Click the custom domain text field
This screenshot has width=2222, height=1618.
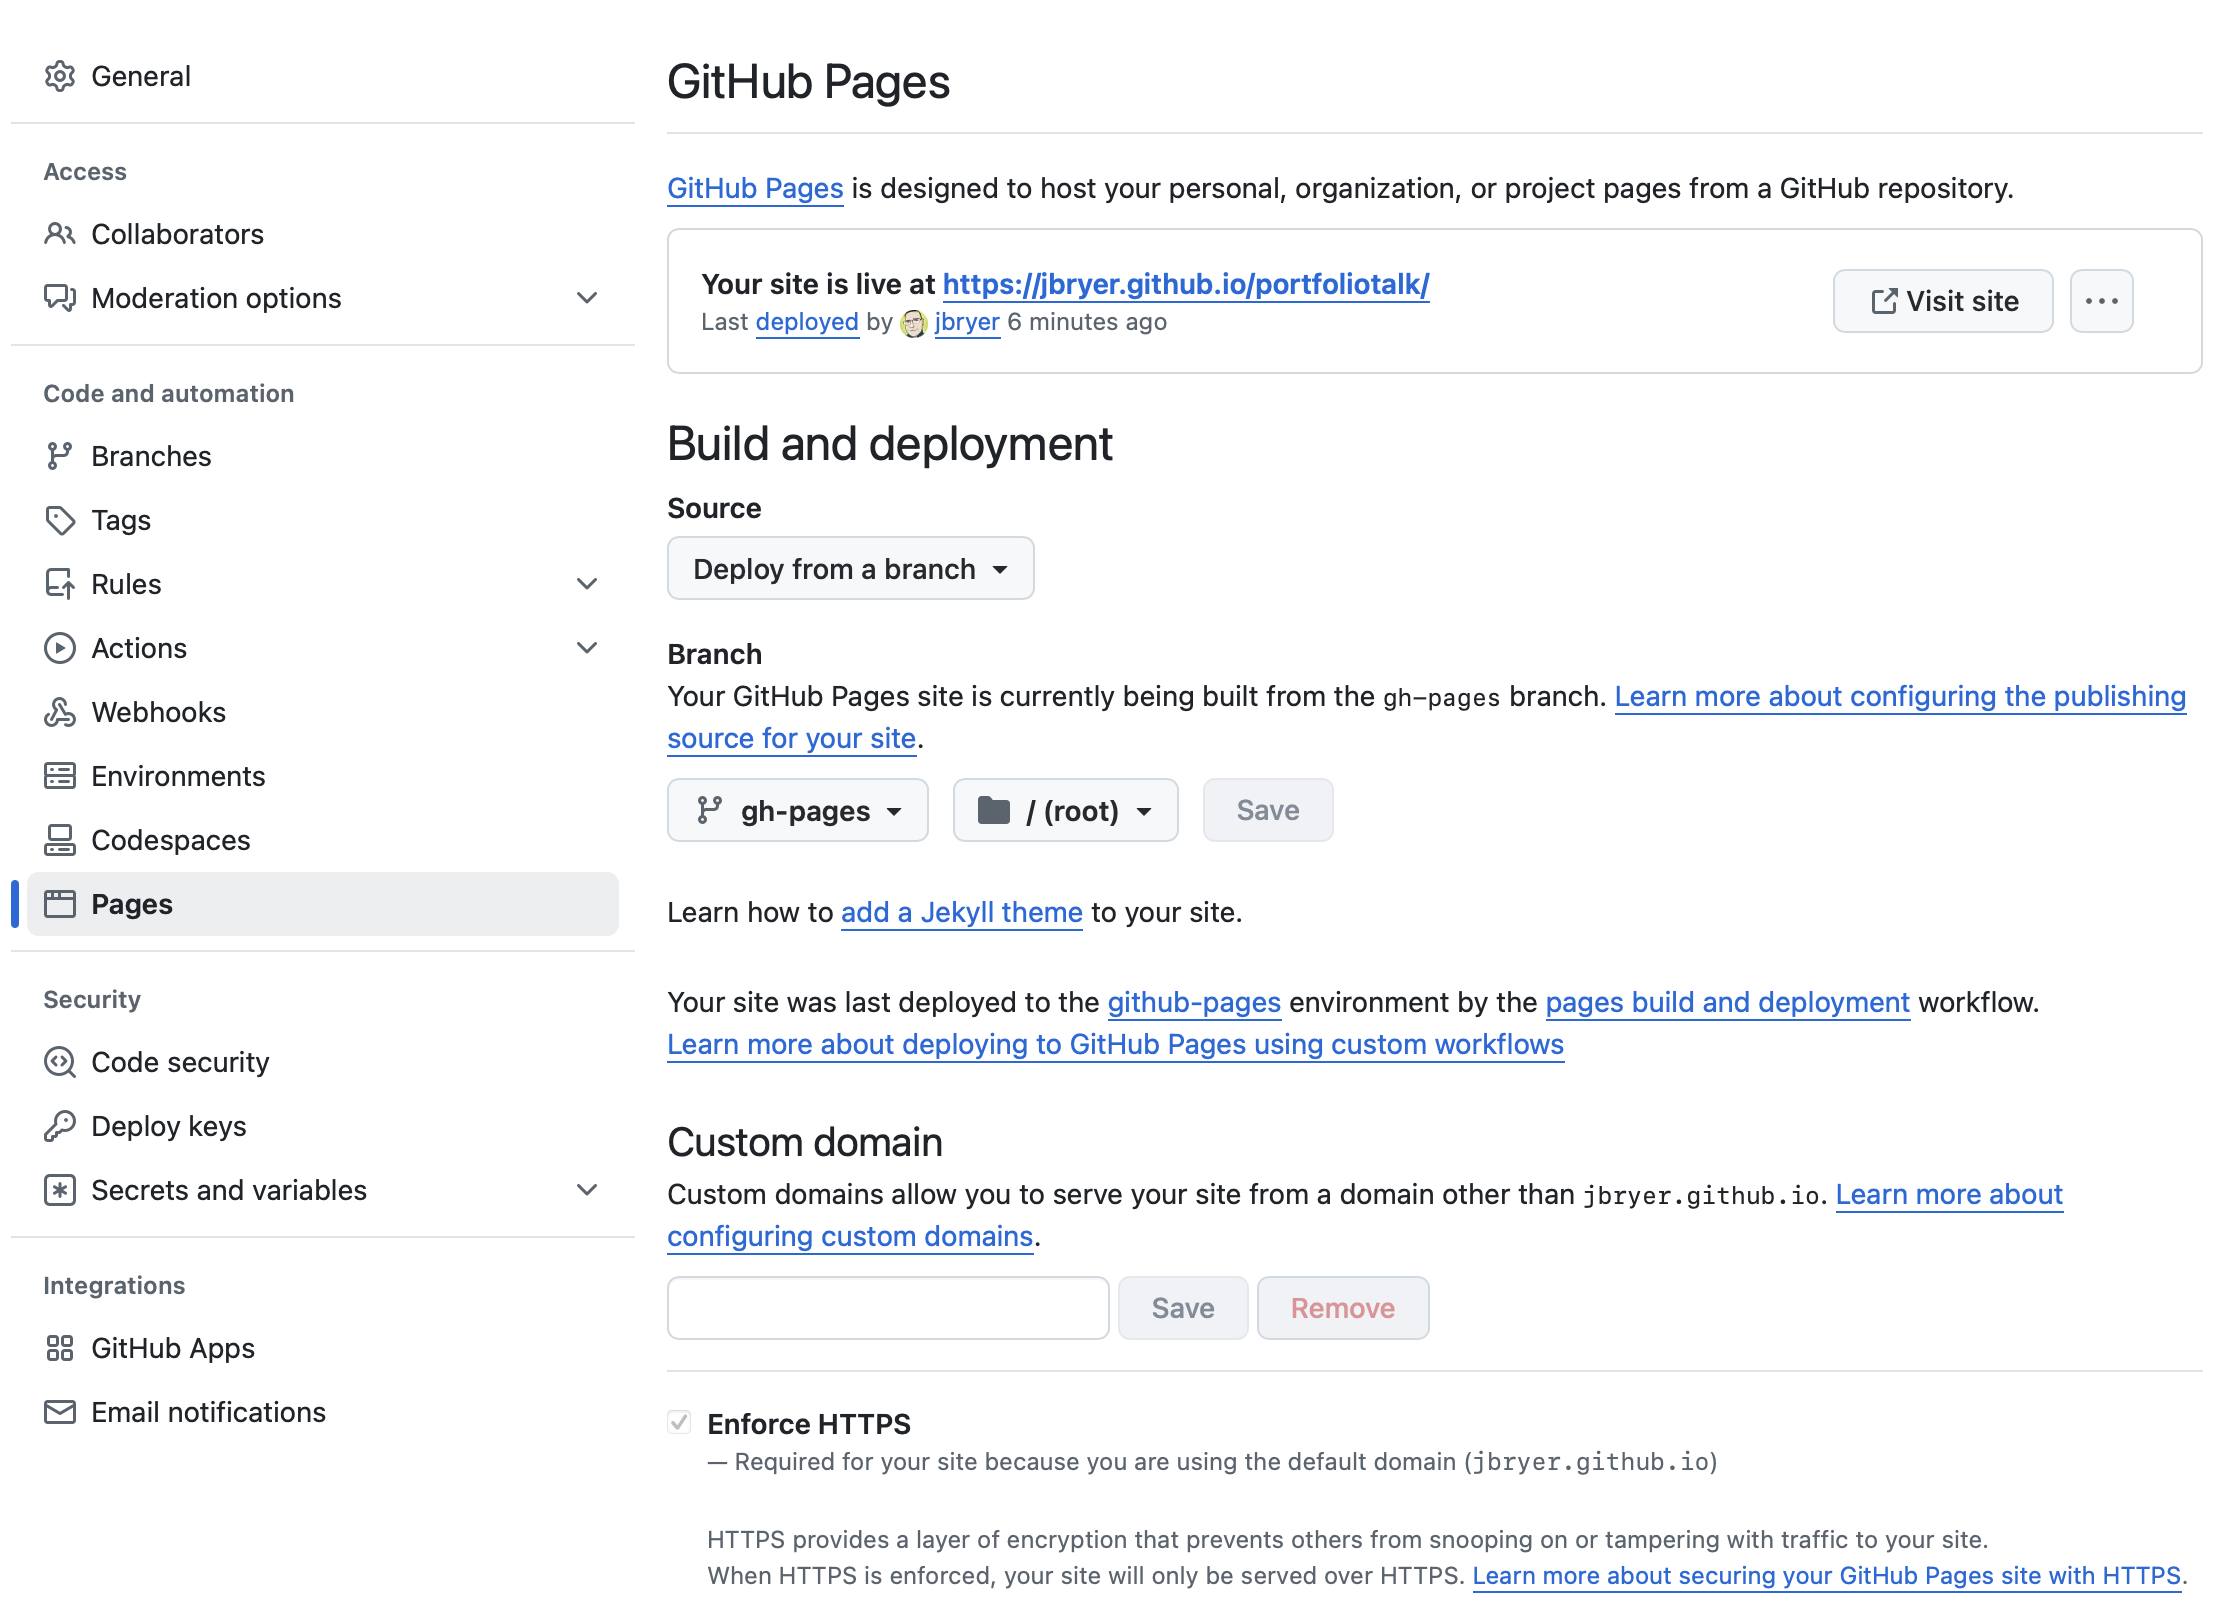point(887,1308)
